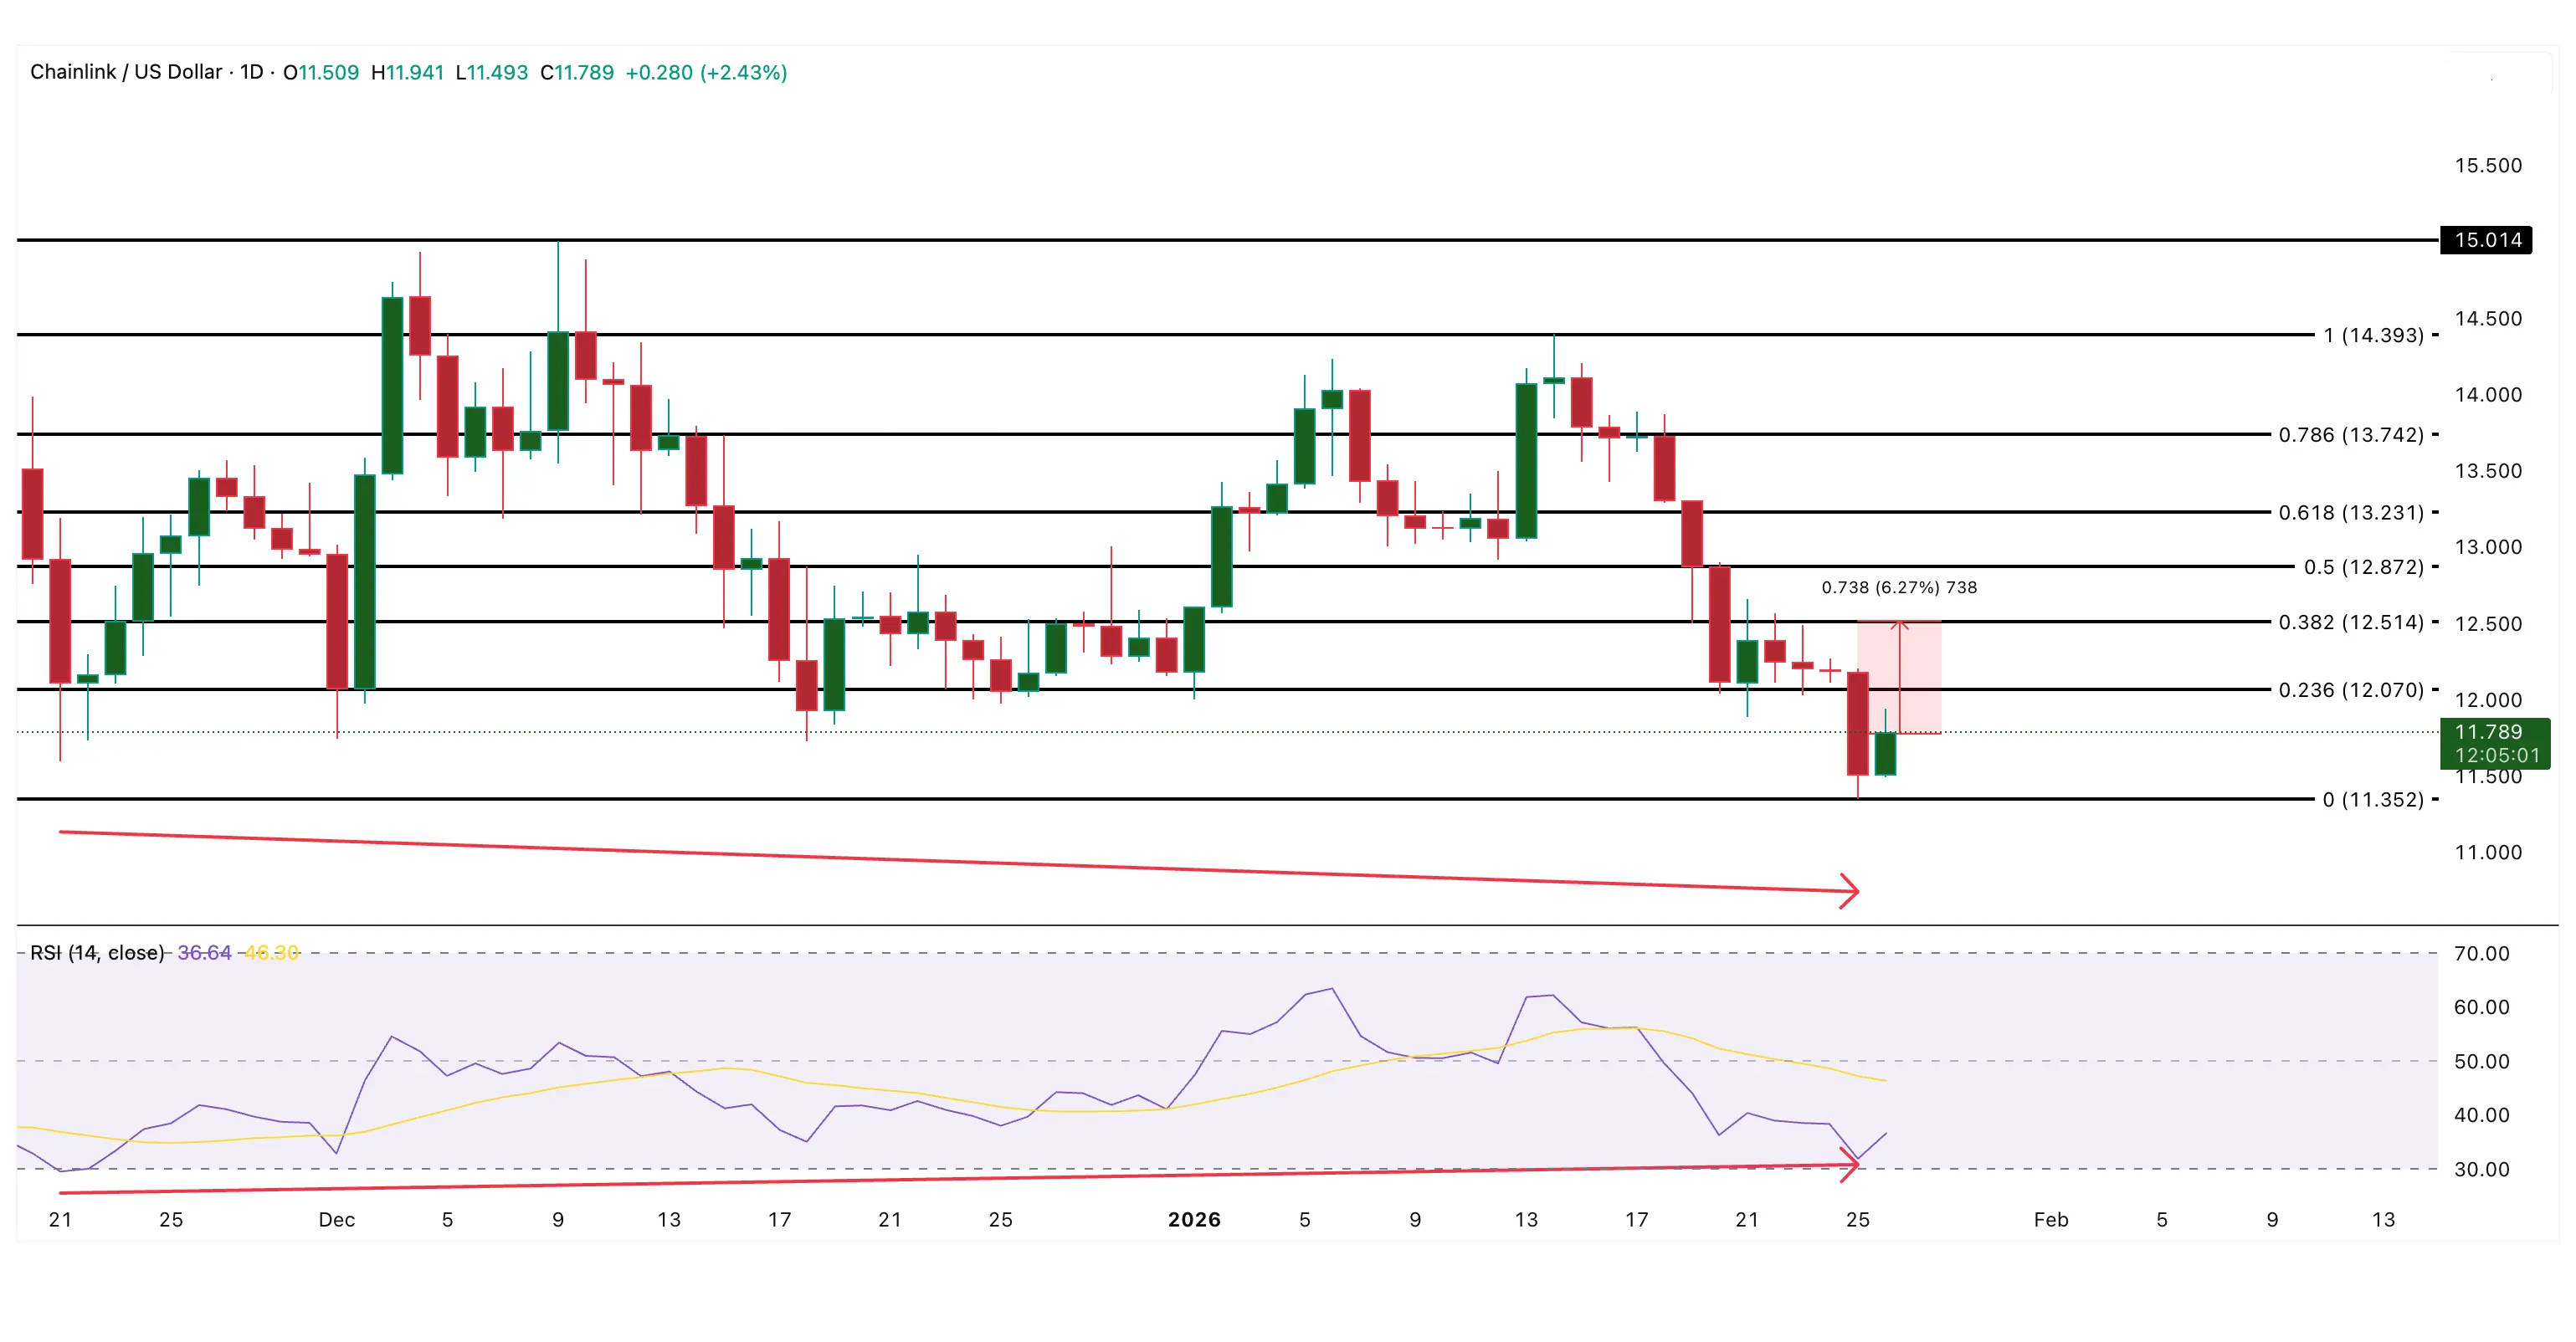
Task: Select the pink price range measurement box
Action: [1920, 677]
